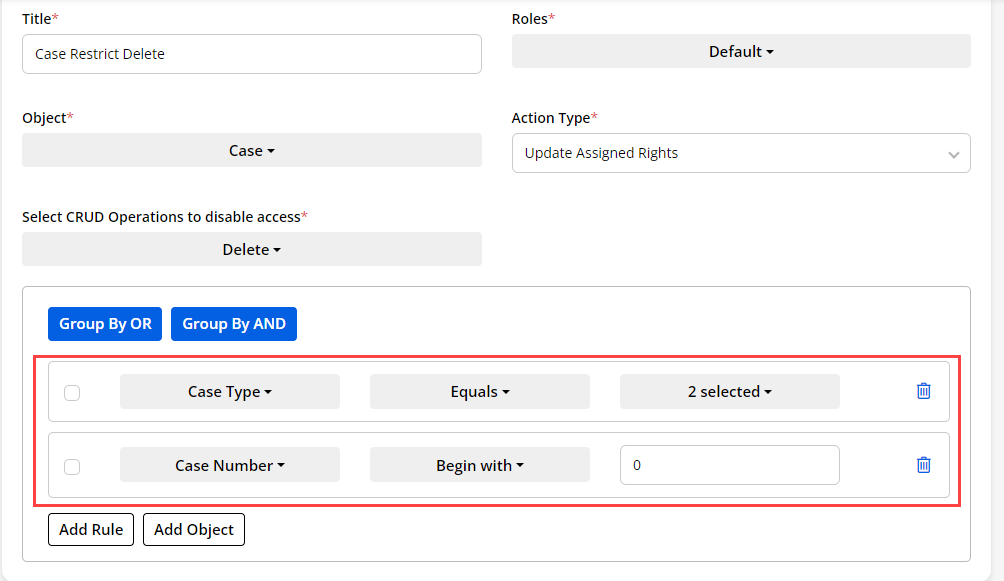Click the value input containing 0
The width and height of the screenshot is (1004, 581).
tap(730, 465)
